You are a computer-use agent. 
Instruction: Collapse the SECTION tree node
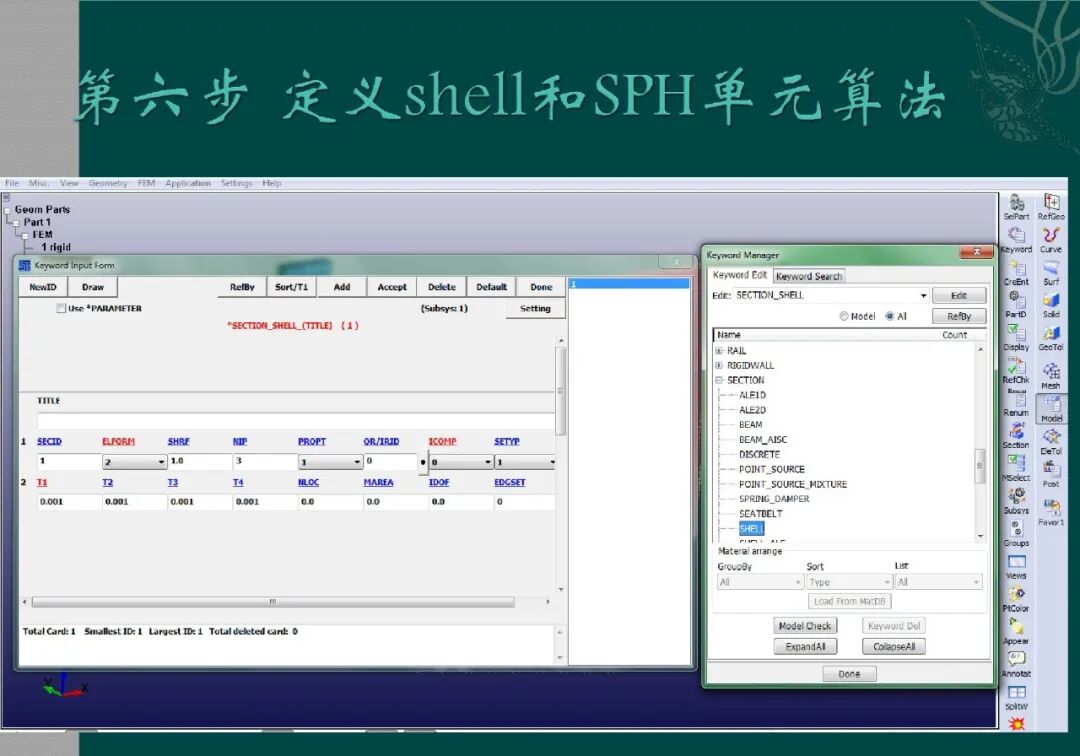719,380
